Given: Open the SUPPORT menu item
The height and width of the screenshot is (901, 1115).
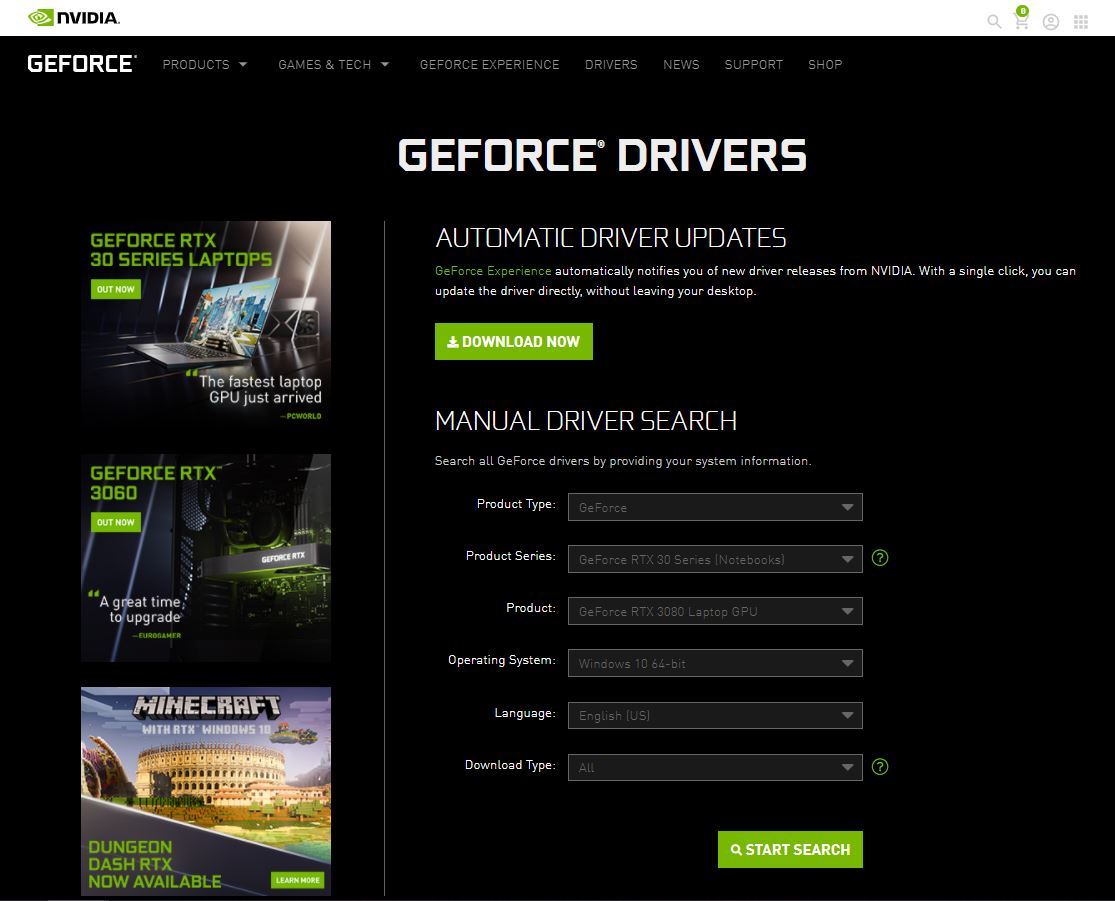Looking at the screenshot, I should [753, 64].
